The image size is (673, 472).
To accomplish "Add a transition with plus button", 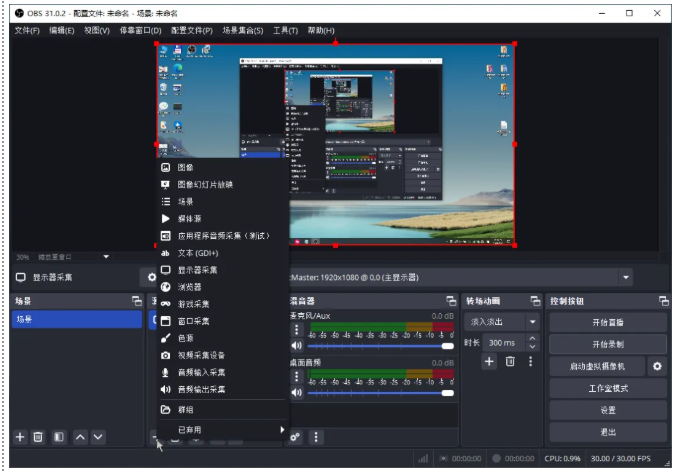I will (x=489, y=361).
